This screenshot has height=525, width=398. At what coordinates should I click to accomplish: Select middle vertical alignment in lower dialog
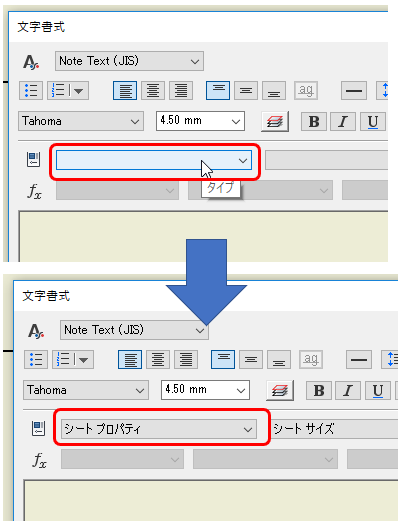(x=251, y=360)
